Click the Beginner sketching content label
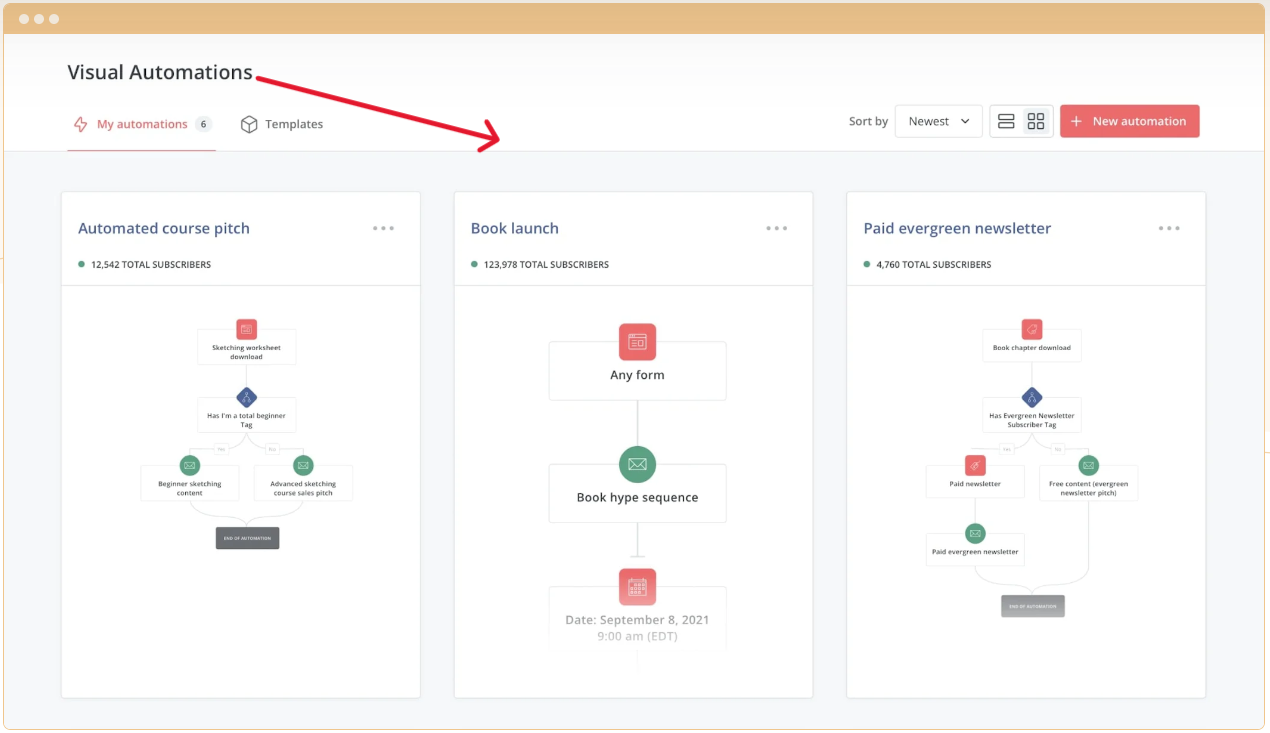 (190, 488)
